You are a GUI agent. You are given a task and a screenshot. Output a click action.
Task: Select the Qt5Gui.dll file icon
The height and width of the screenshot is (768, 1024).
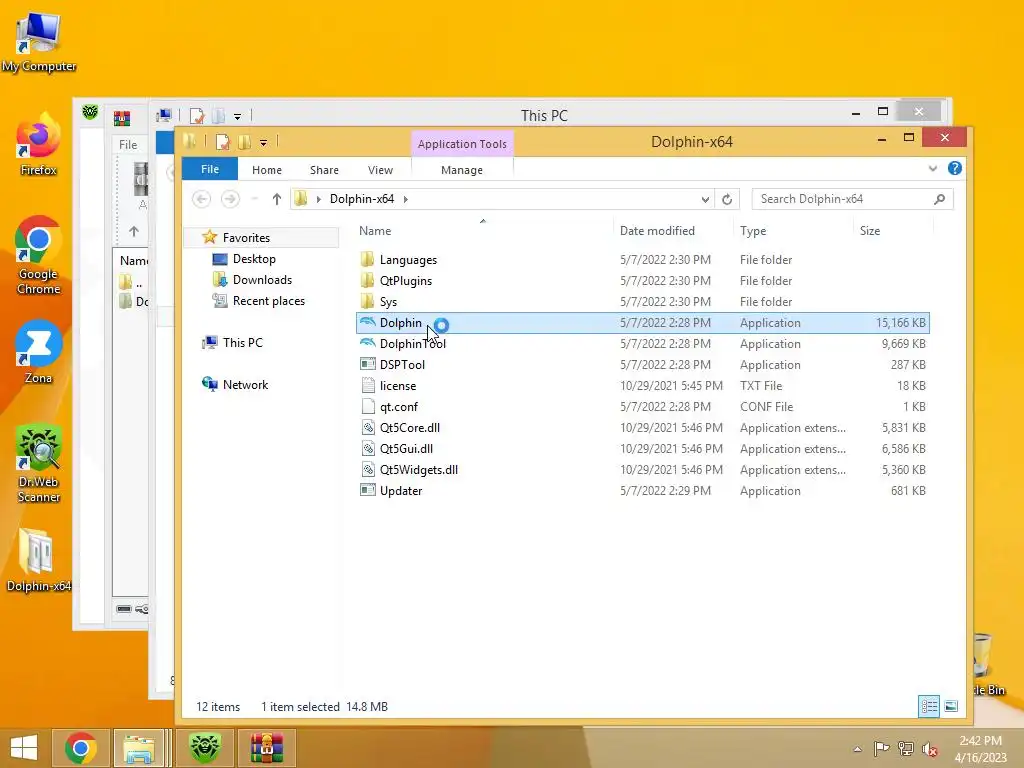coord(368,449)
